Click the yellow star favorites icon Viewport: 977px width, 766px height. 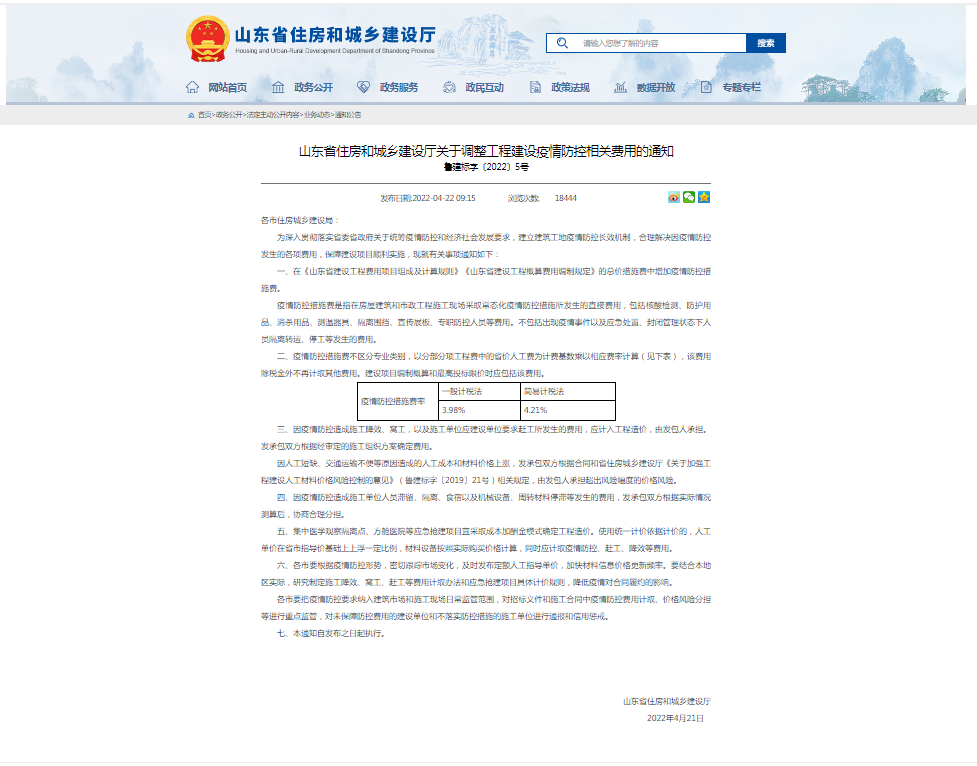[704, 197]
